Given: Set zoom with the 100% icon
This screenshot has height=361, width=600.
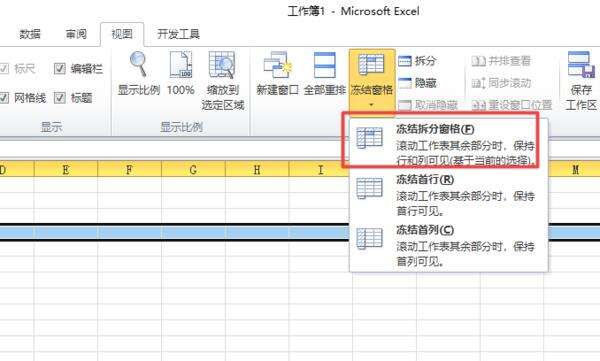Looking at the screenshot, I should coord(181,64).
